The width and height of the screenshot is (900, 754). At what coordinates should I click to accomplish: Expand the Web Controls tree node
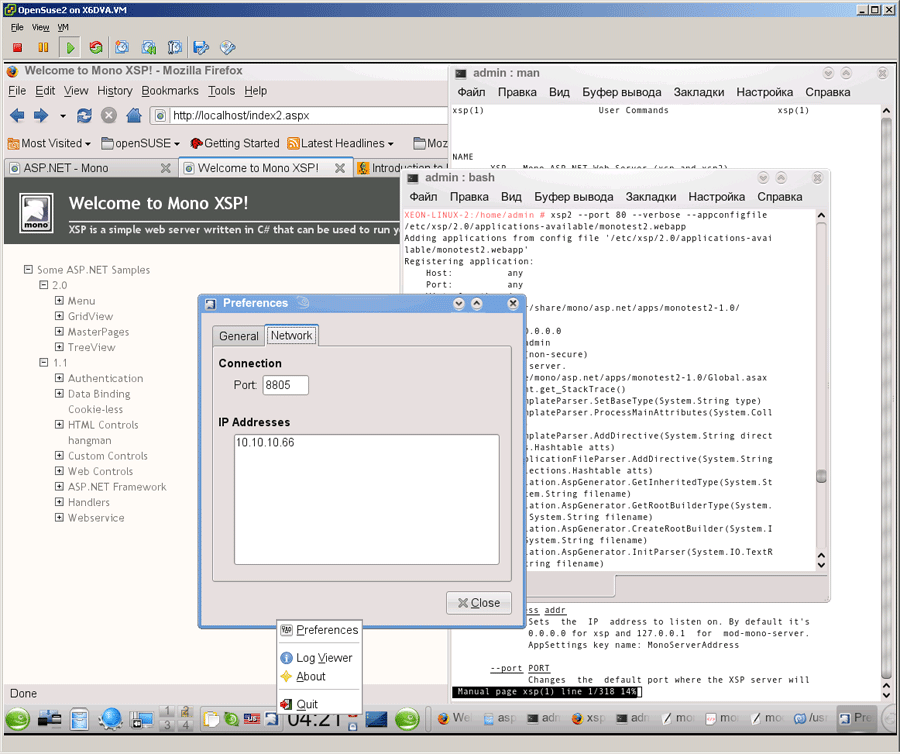(59, 471)
